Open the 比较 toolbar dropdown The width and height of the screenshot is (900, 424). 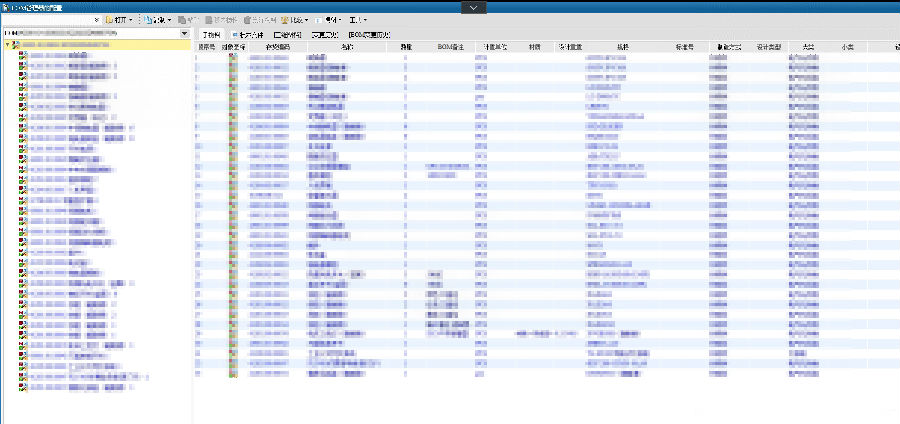coord(296,20)
